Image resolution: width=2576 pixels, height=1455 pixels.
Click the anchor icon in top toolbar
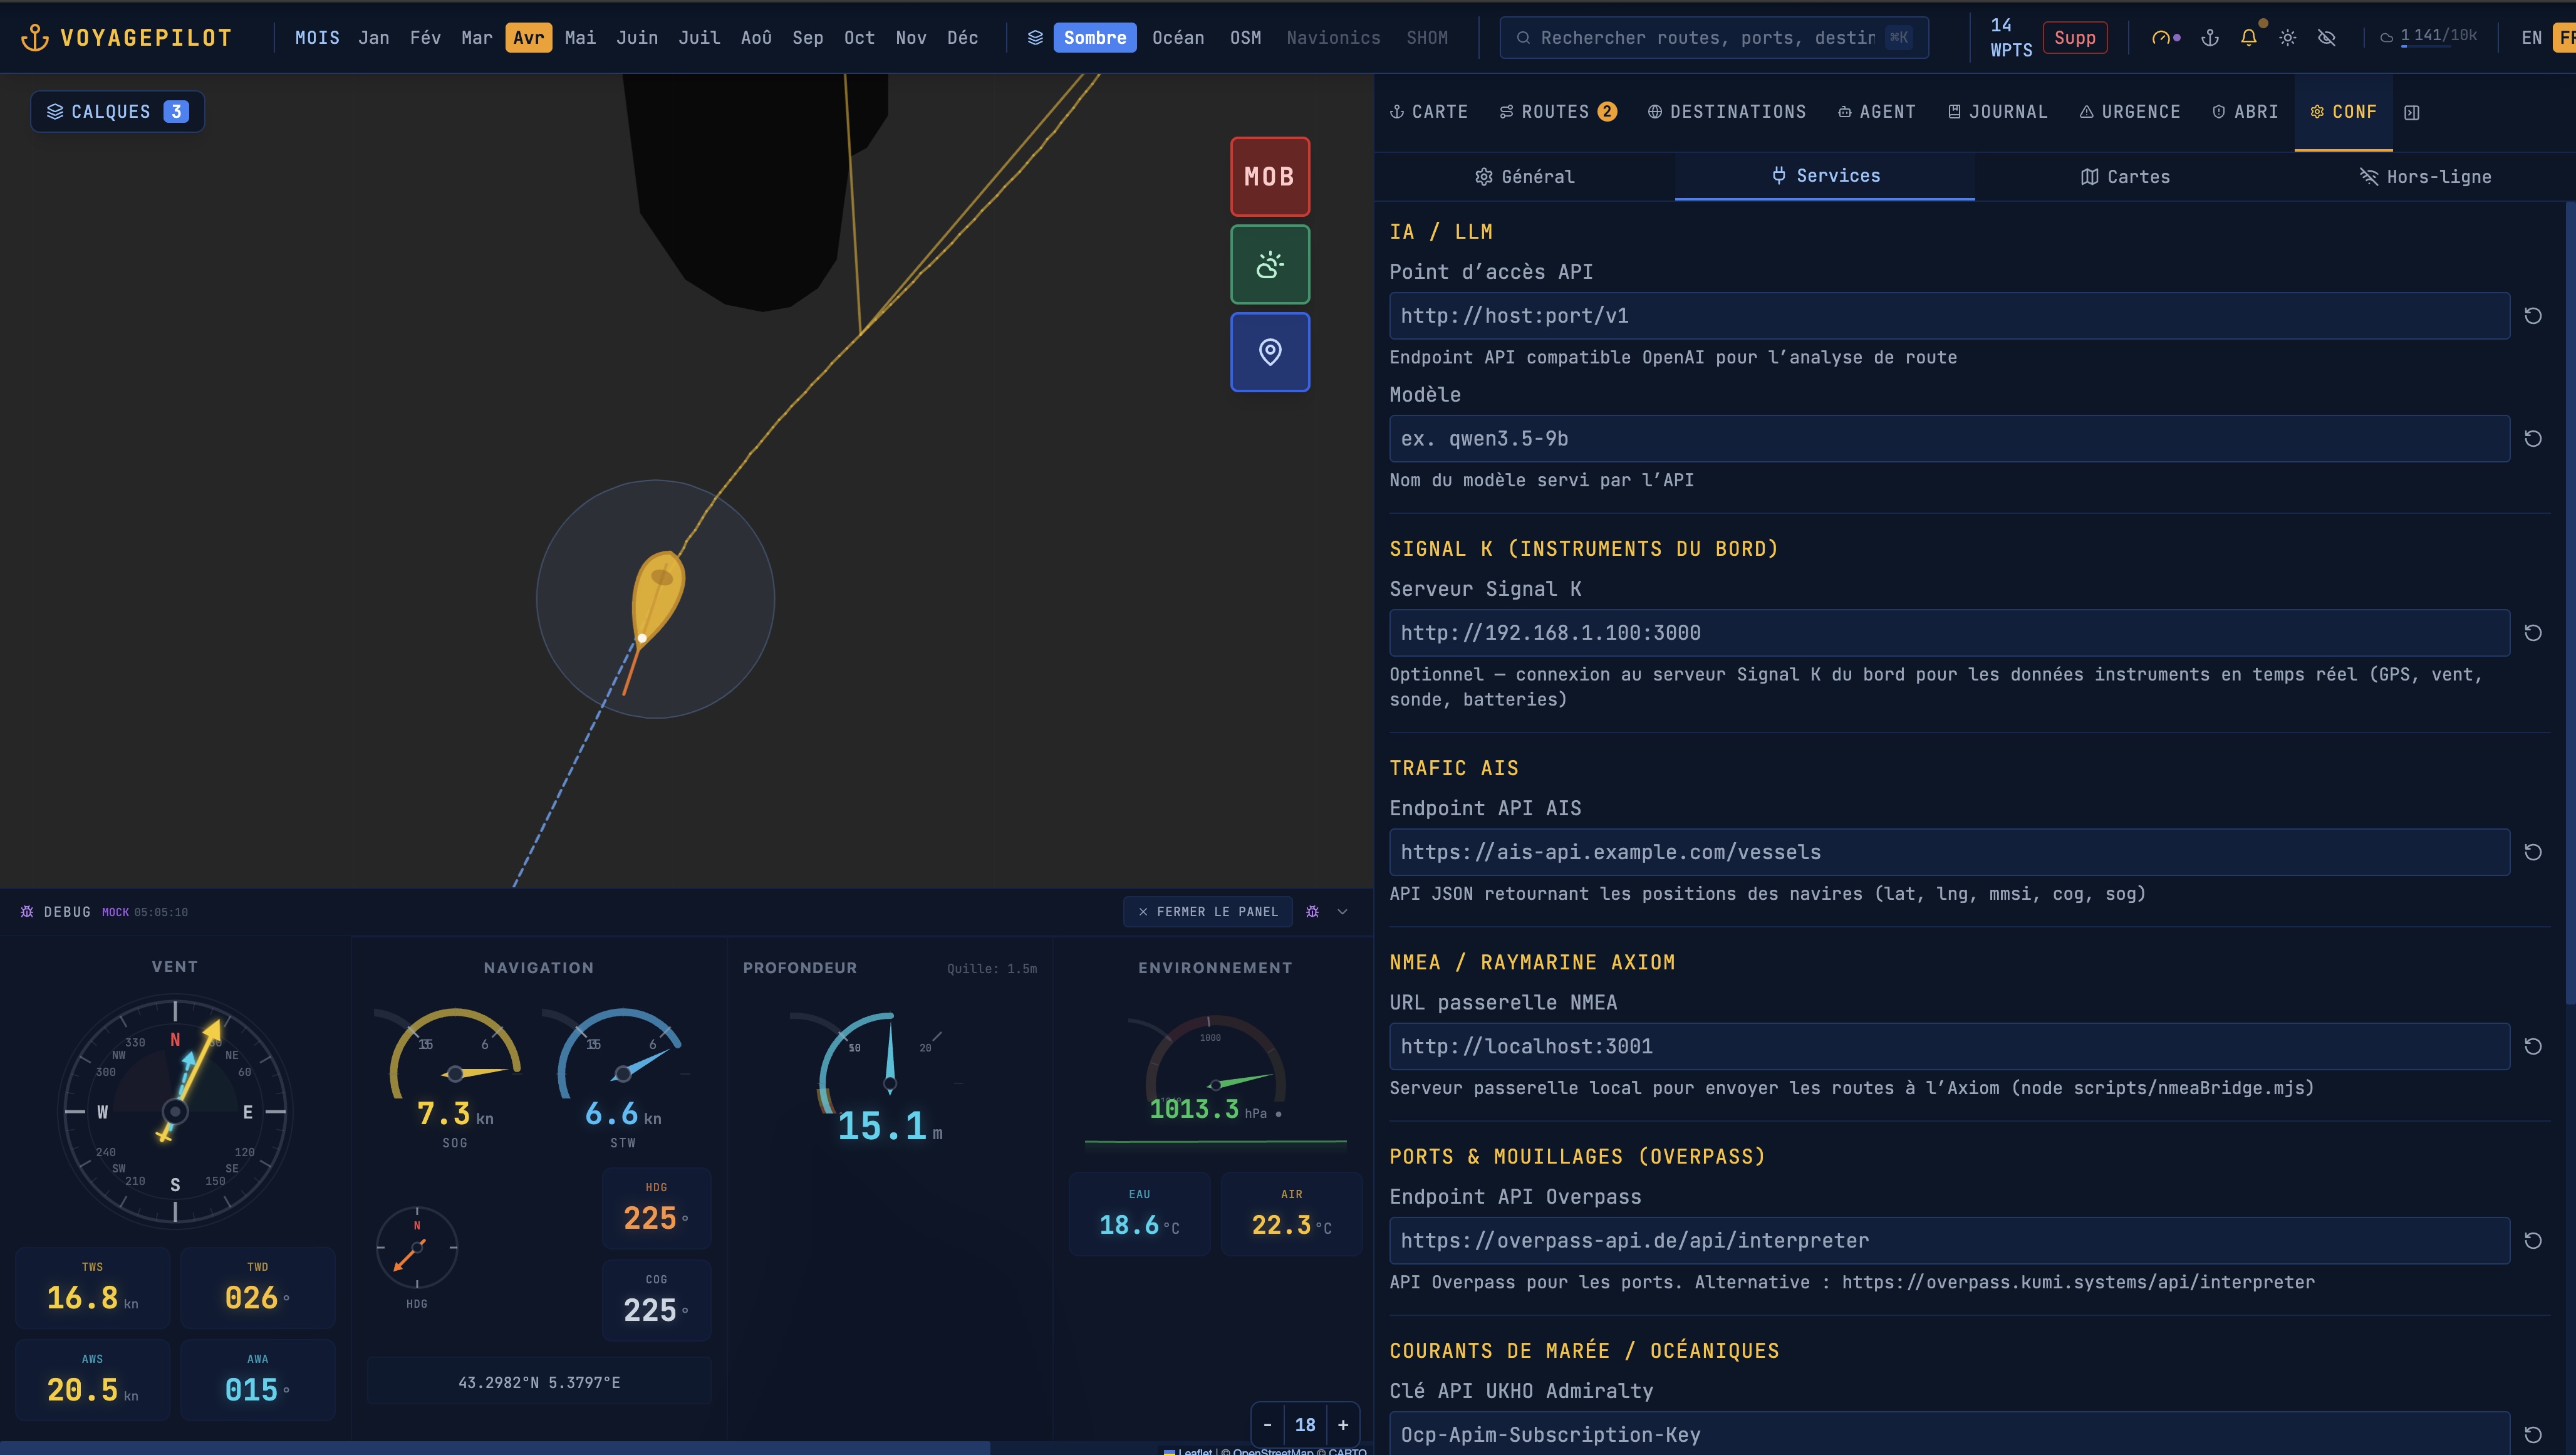point(2210,38)
